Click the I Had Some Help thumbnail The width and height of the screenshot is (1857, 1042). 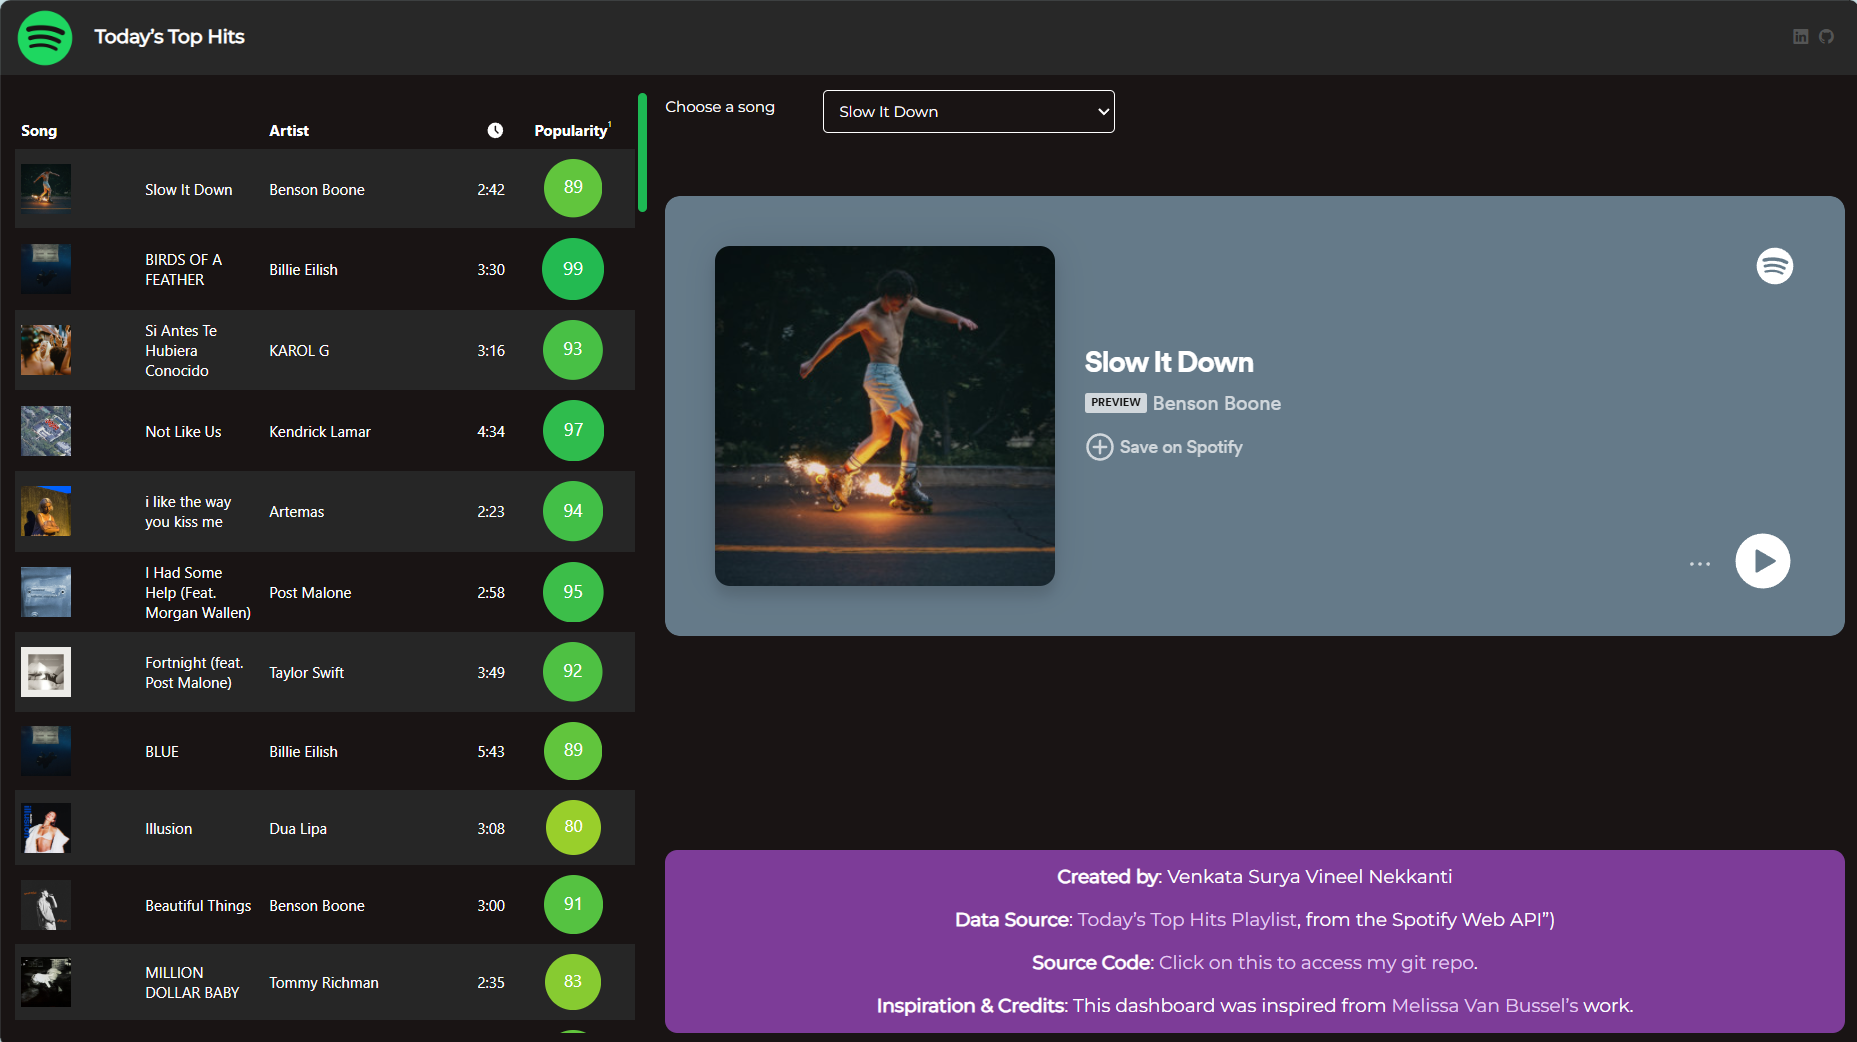(x=46, y=592)
